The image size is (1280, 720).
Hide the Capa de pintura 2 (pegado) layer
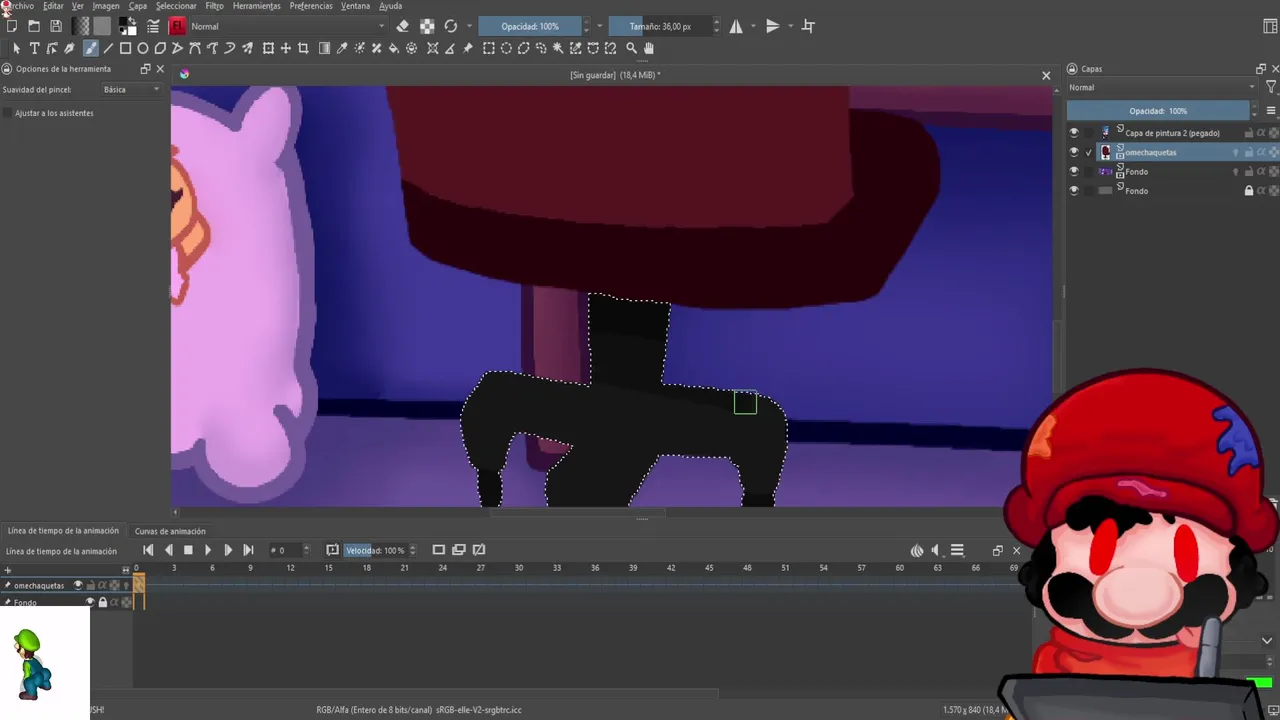(x=1074, y=133)
